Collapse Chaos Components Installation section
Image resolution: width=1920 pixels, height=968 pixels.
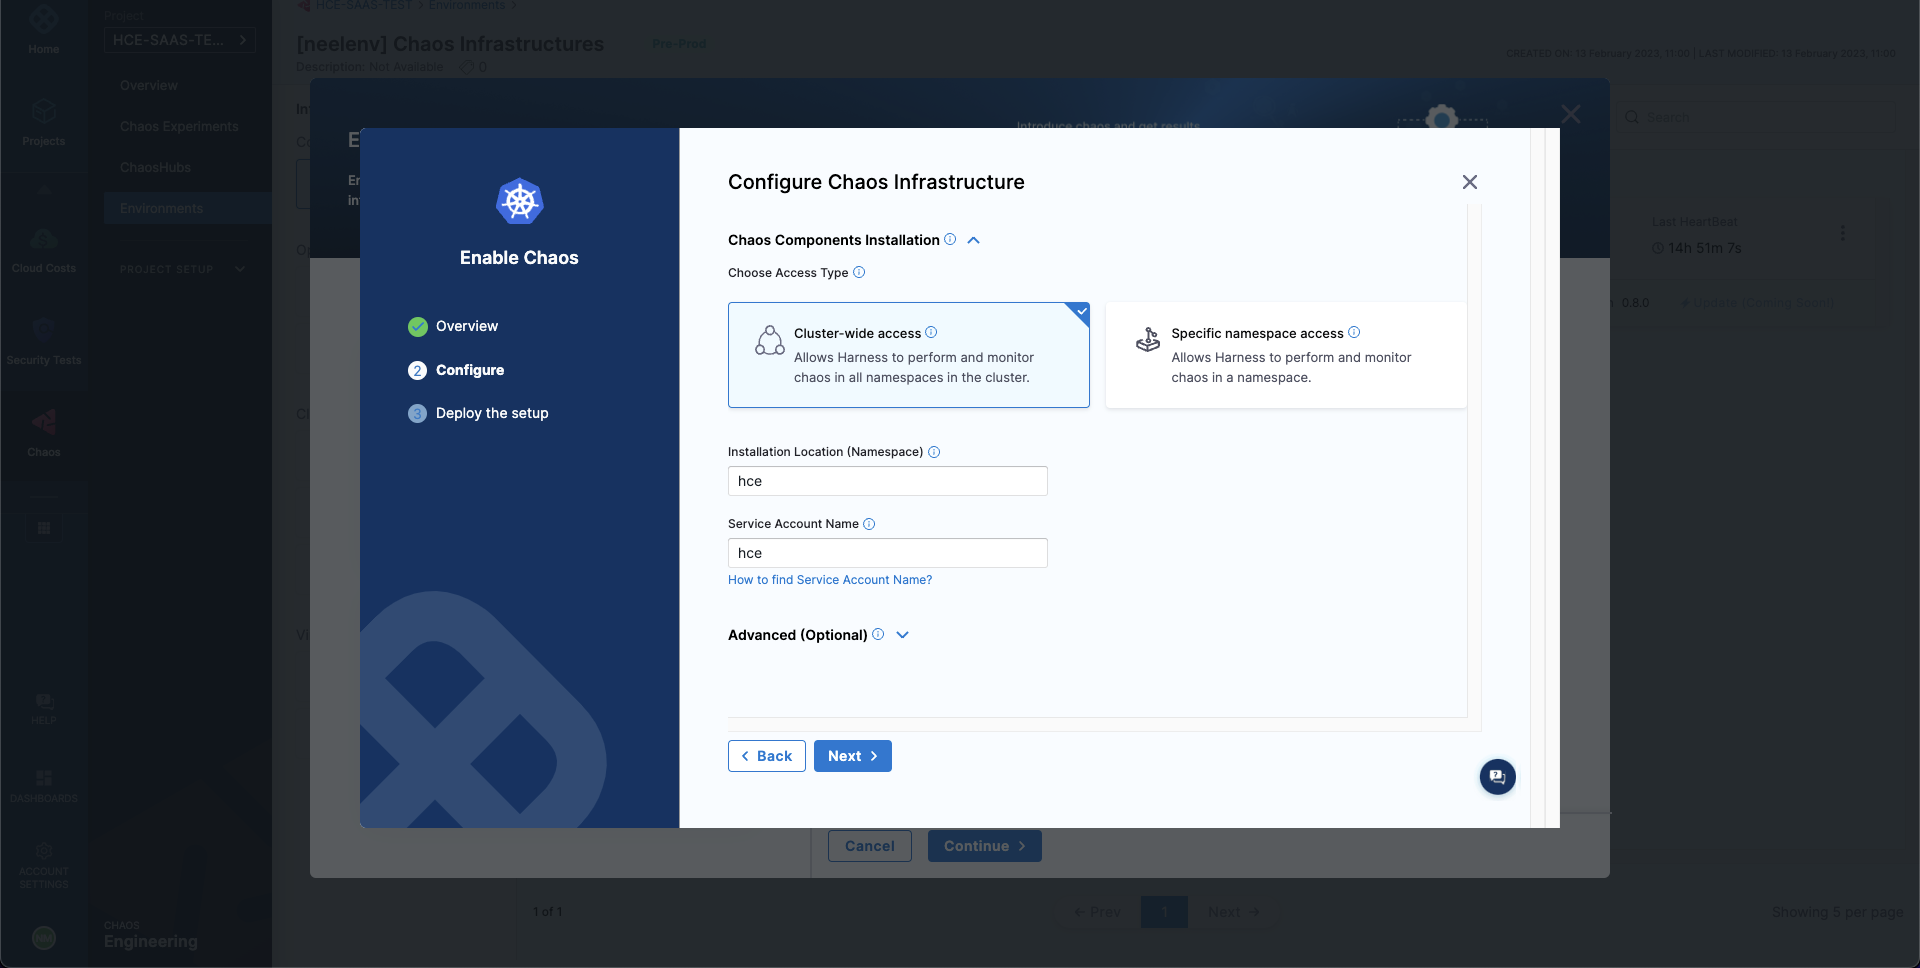coord(973,240)
